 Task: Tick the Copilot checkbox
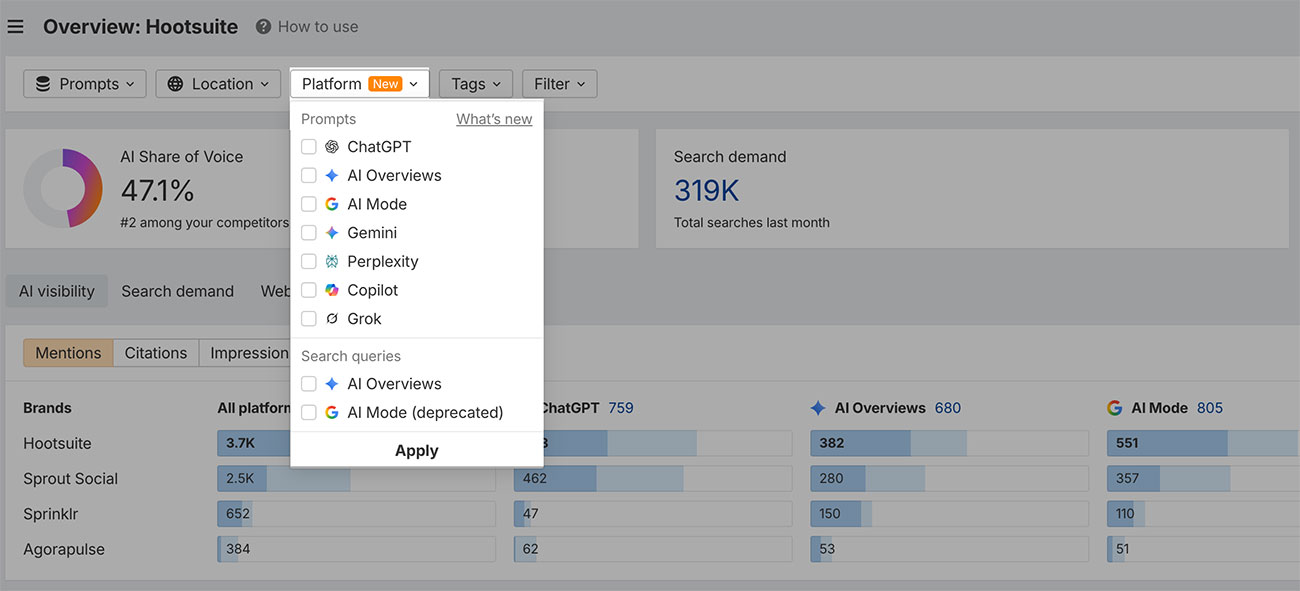[309, 290]
